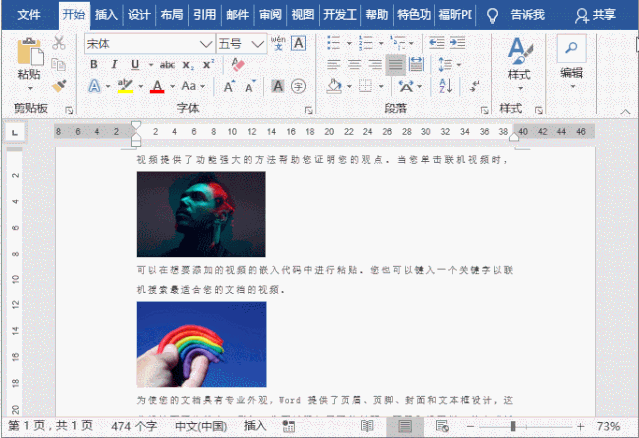Viewport: 639px width, 438px height.
Task: Switch to the 审阅 Review tab
Action: (x=270, y=15)
